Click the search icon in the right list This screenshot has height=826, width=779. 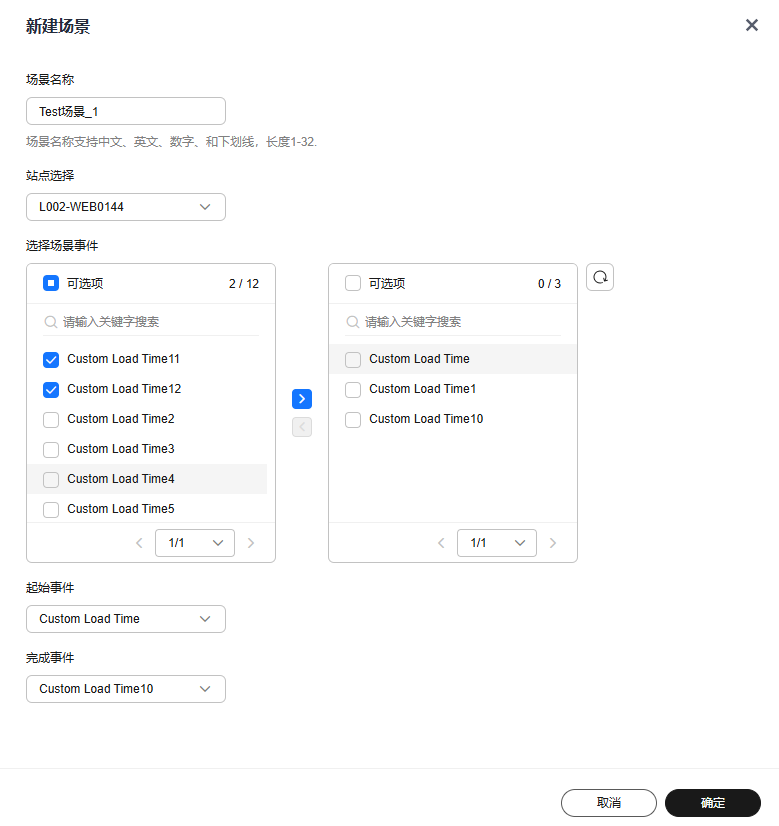point(352,322)
